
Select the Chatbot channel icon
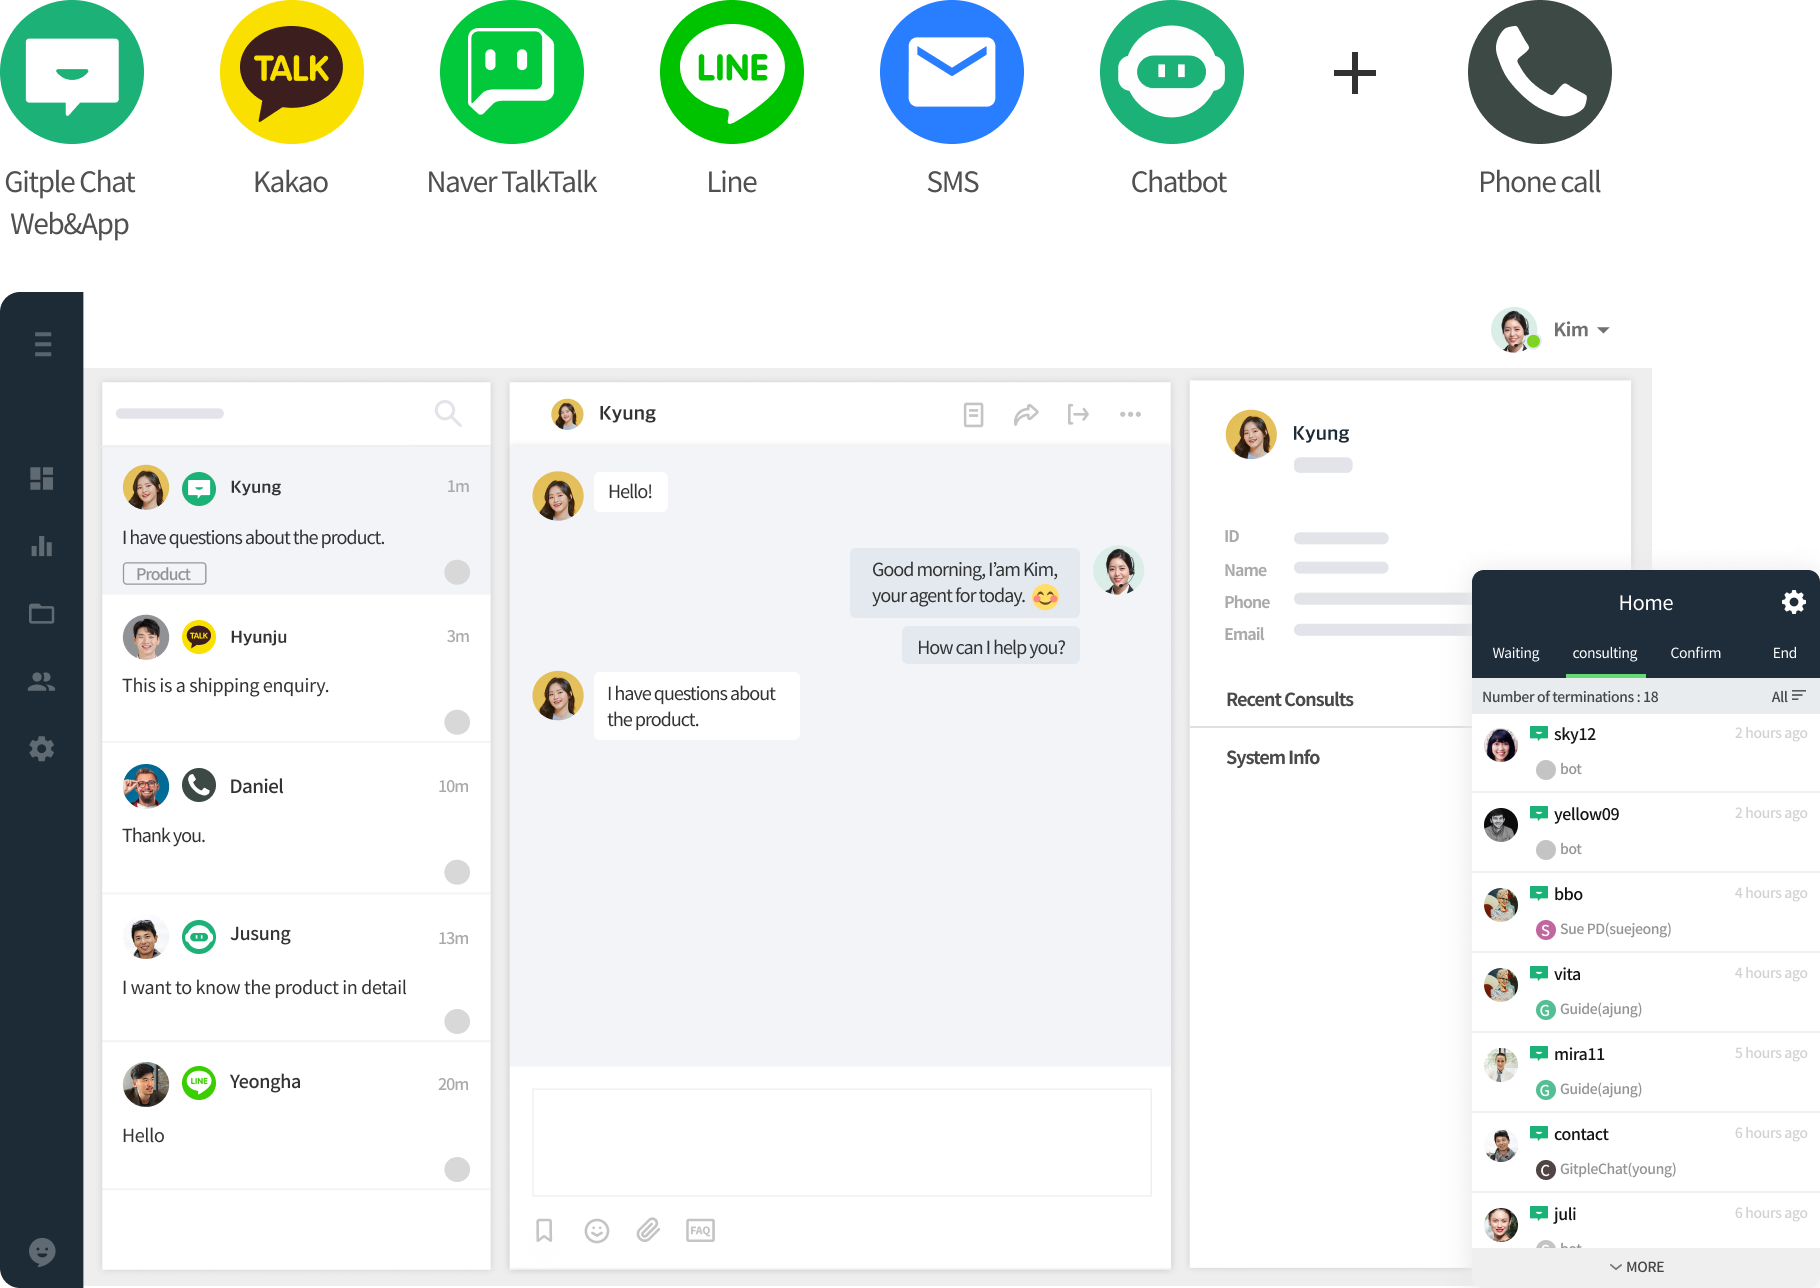point(1172,72)
